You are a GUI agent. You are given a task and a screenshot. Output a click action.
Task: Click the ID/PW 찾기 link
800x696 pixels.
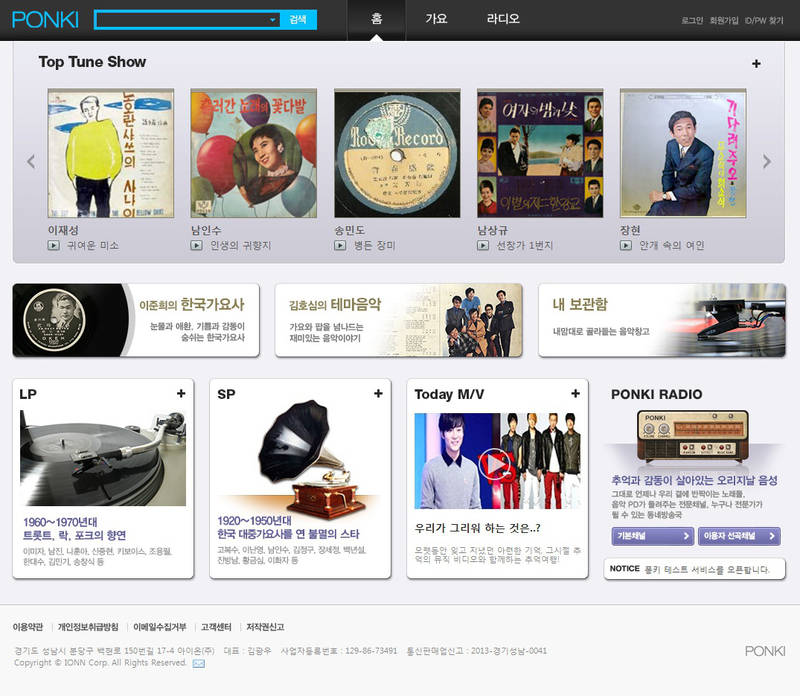pos(764,20)
